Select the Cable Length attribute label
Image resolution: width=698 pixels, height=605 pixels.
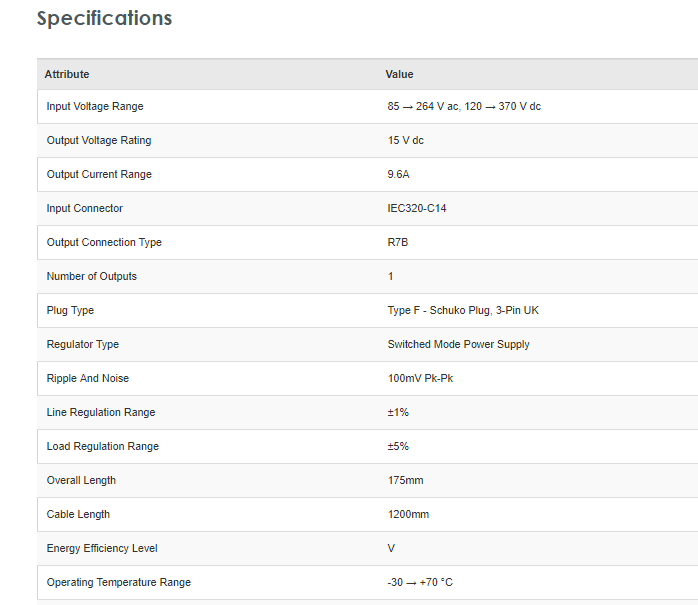[78, 514]
